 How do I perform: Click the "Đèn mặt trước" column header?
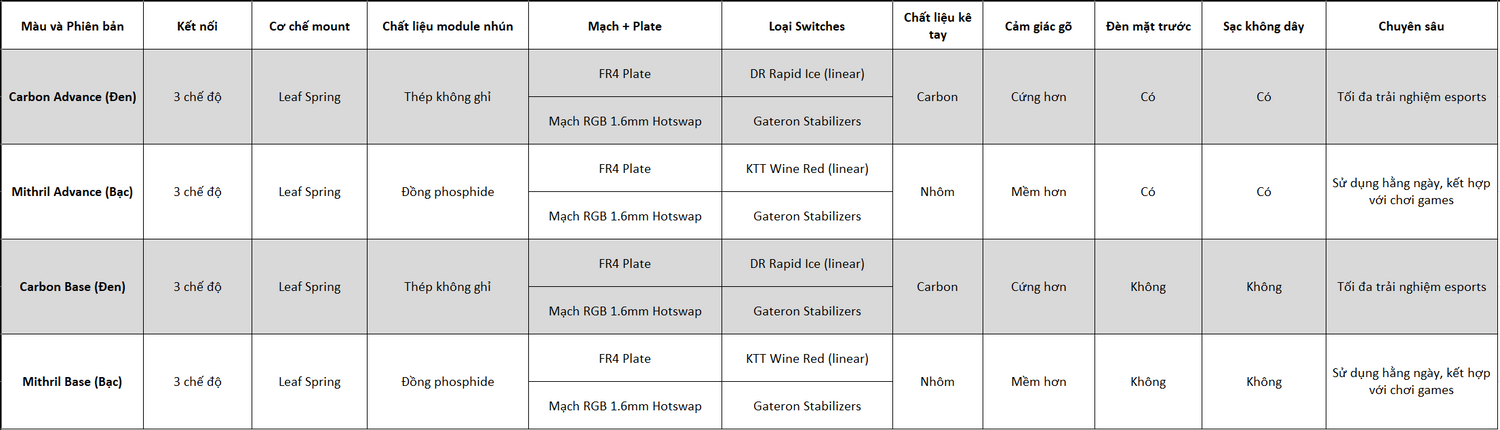tap(1148, 26)
